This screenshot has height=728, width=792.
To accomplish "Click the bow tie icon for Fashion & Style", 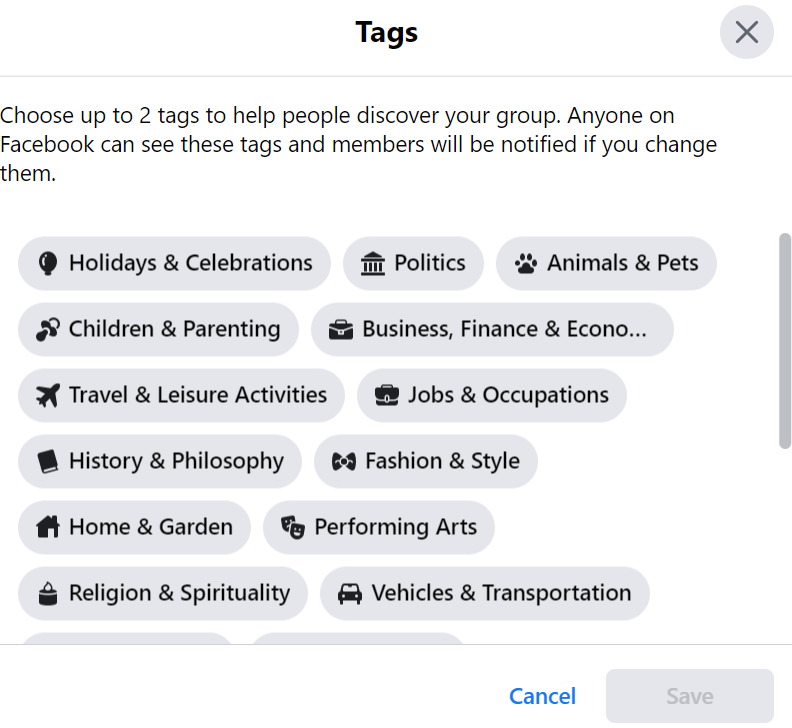I will pyautogui.click(x=344, y=462).
